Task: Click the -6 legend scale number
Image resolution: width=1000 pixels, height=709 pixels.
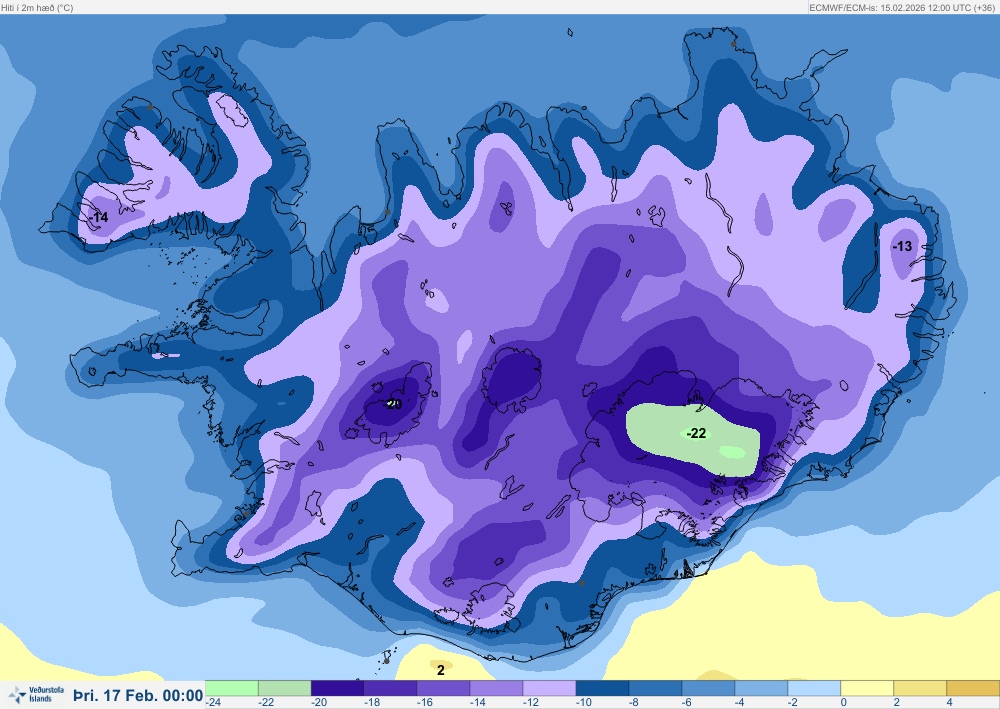Action: 688,703
